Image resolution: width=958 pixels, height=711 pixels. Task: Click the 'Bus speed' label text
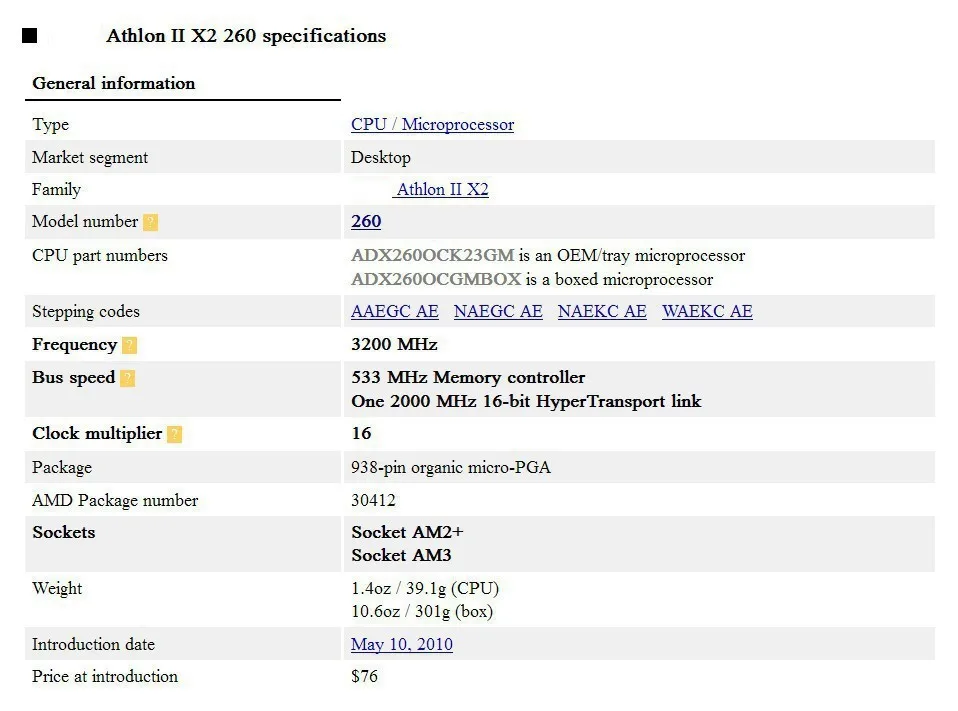point(73,378)
